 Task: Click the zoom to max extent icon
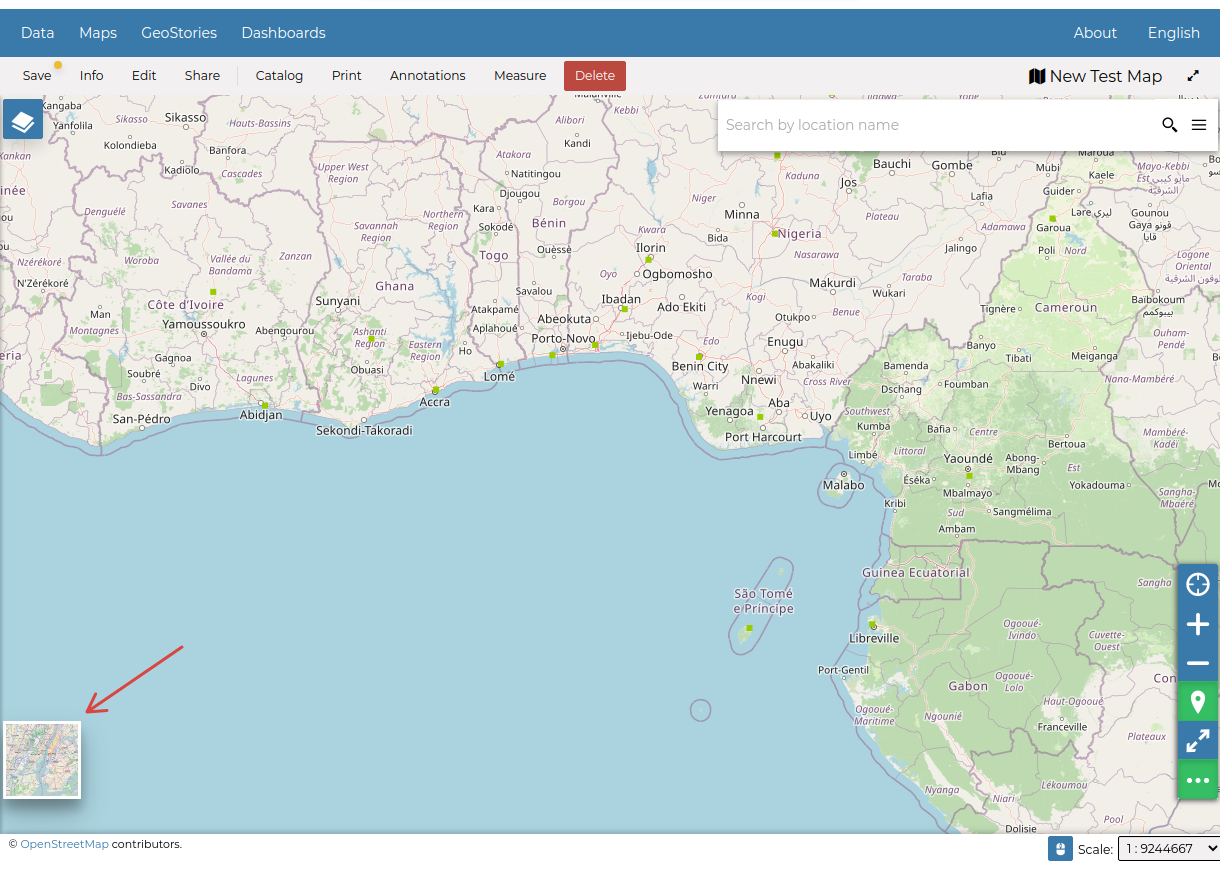click(1197, 741)
